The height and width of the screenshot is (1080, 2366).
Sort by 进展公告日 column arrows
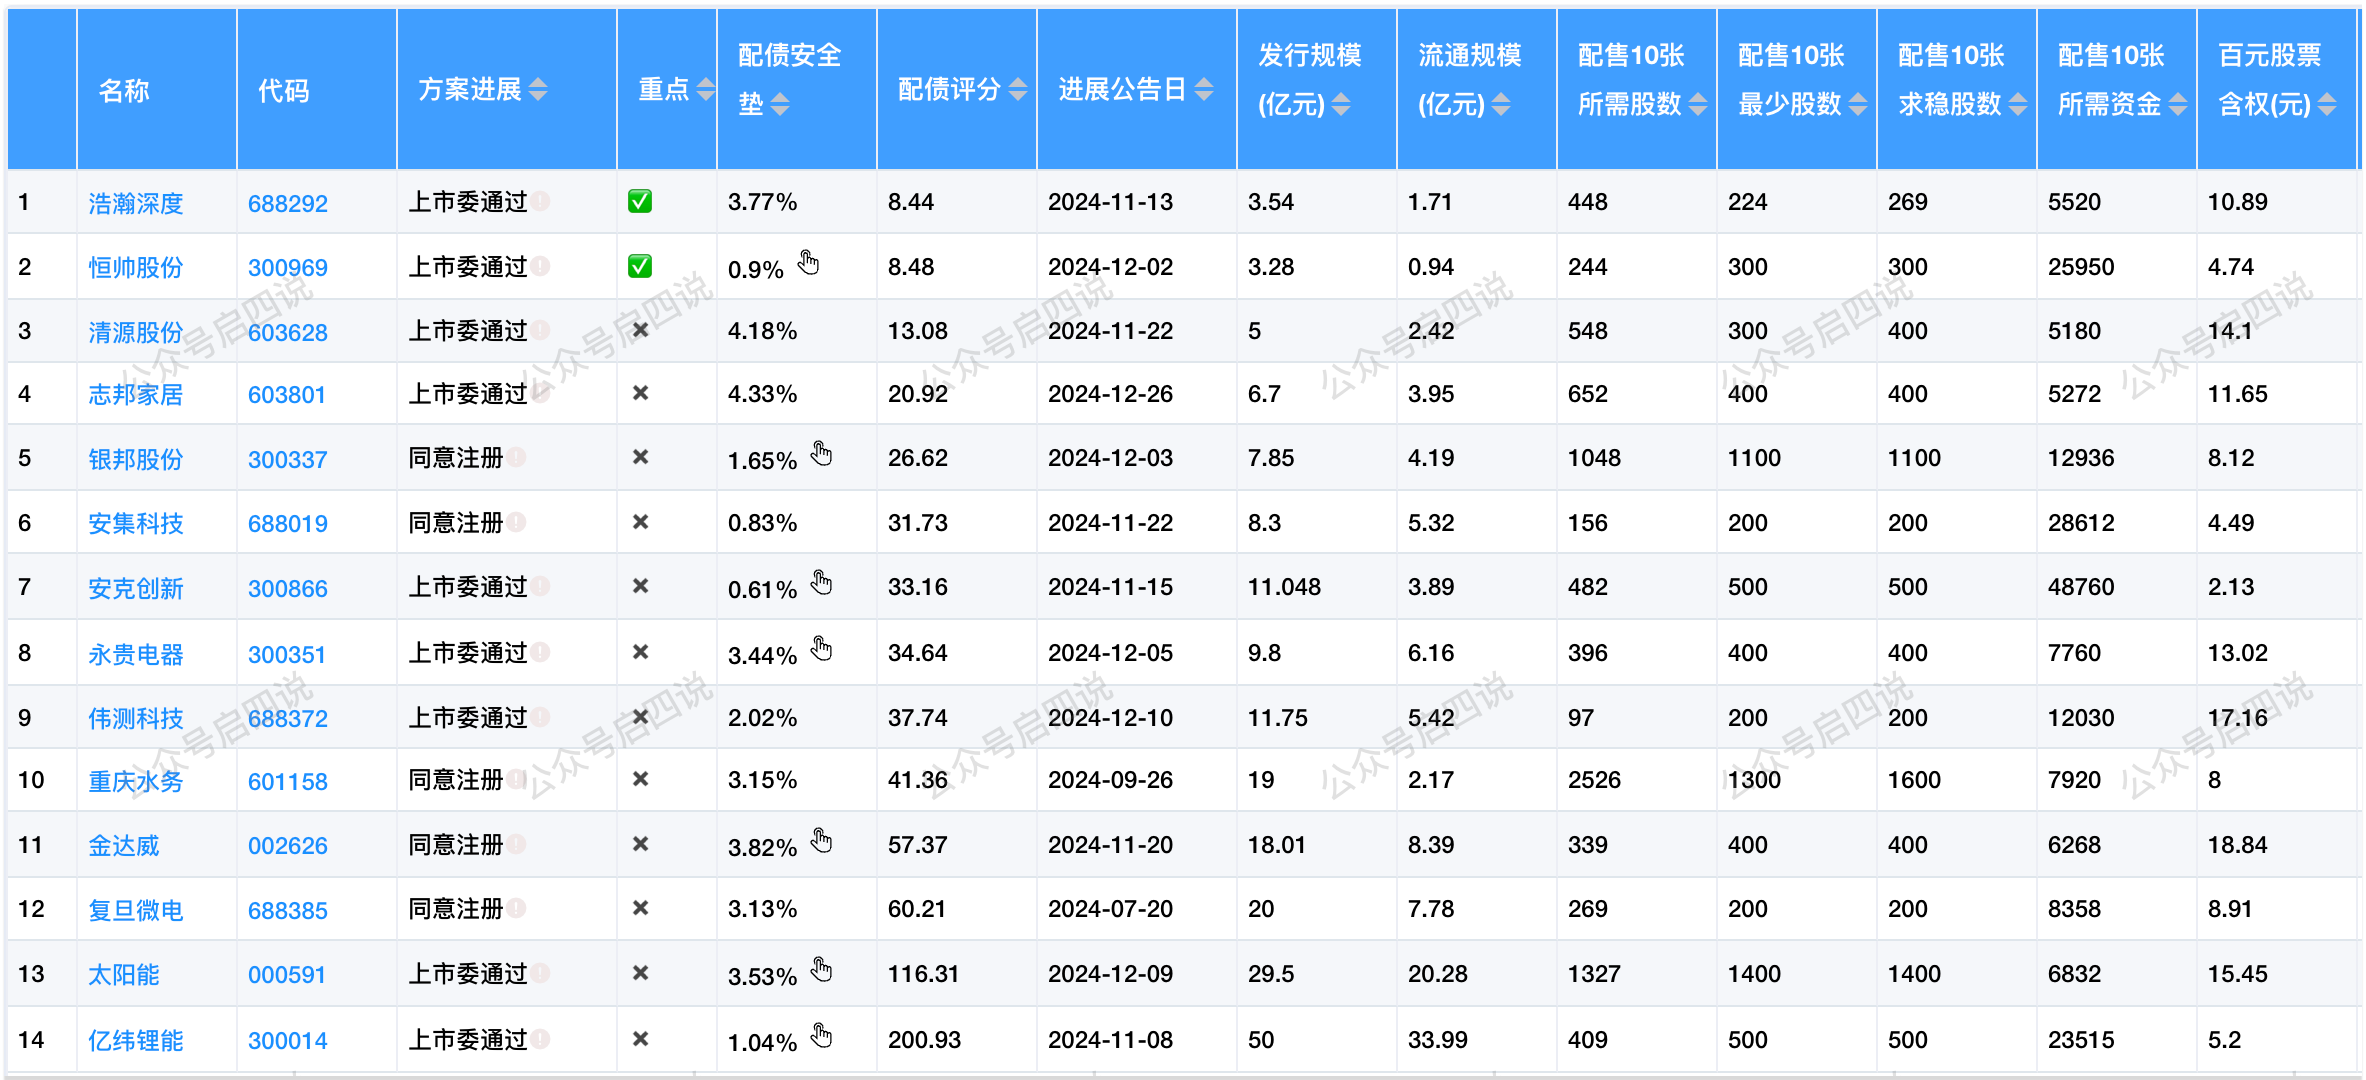pos(1204,90)
